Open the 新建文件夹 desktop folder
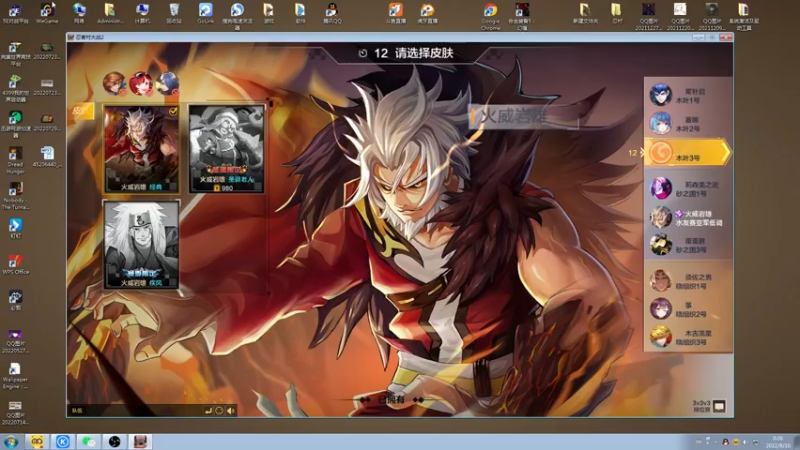This screenshot has height=450, width=800. point(585,13)
